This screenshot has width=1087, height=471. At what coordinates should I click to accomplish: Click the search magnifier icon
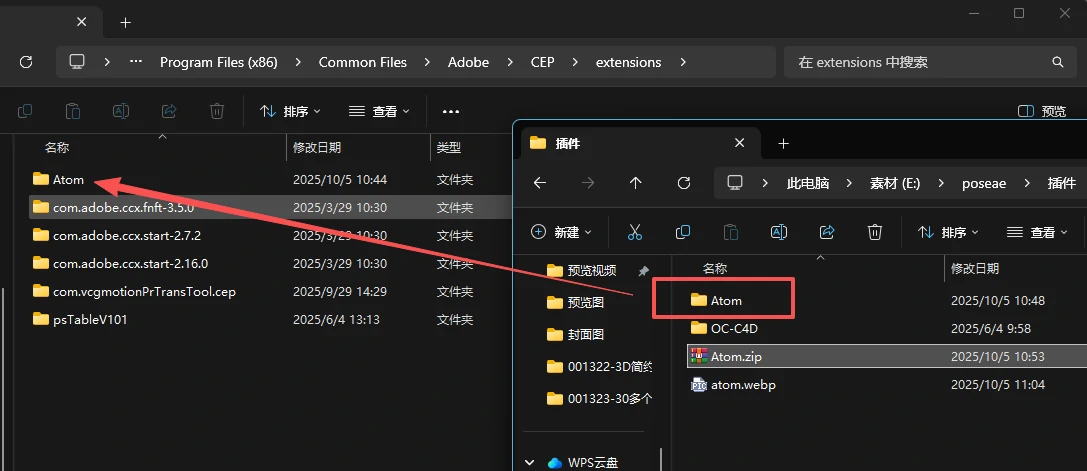[1057, 62]
